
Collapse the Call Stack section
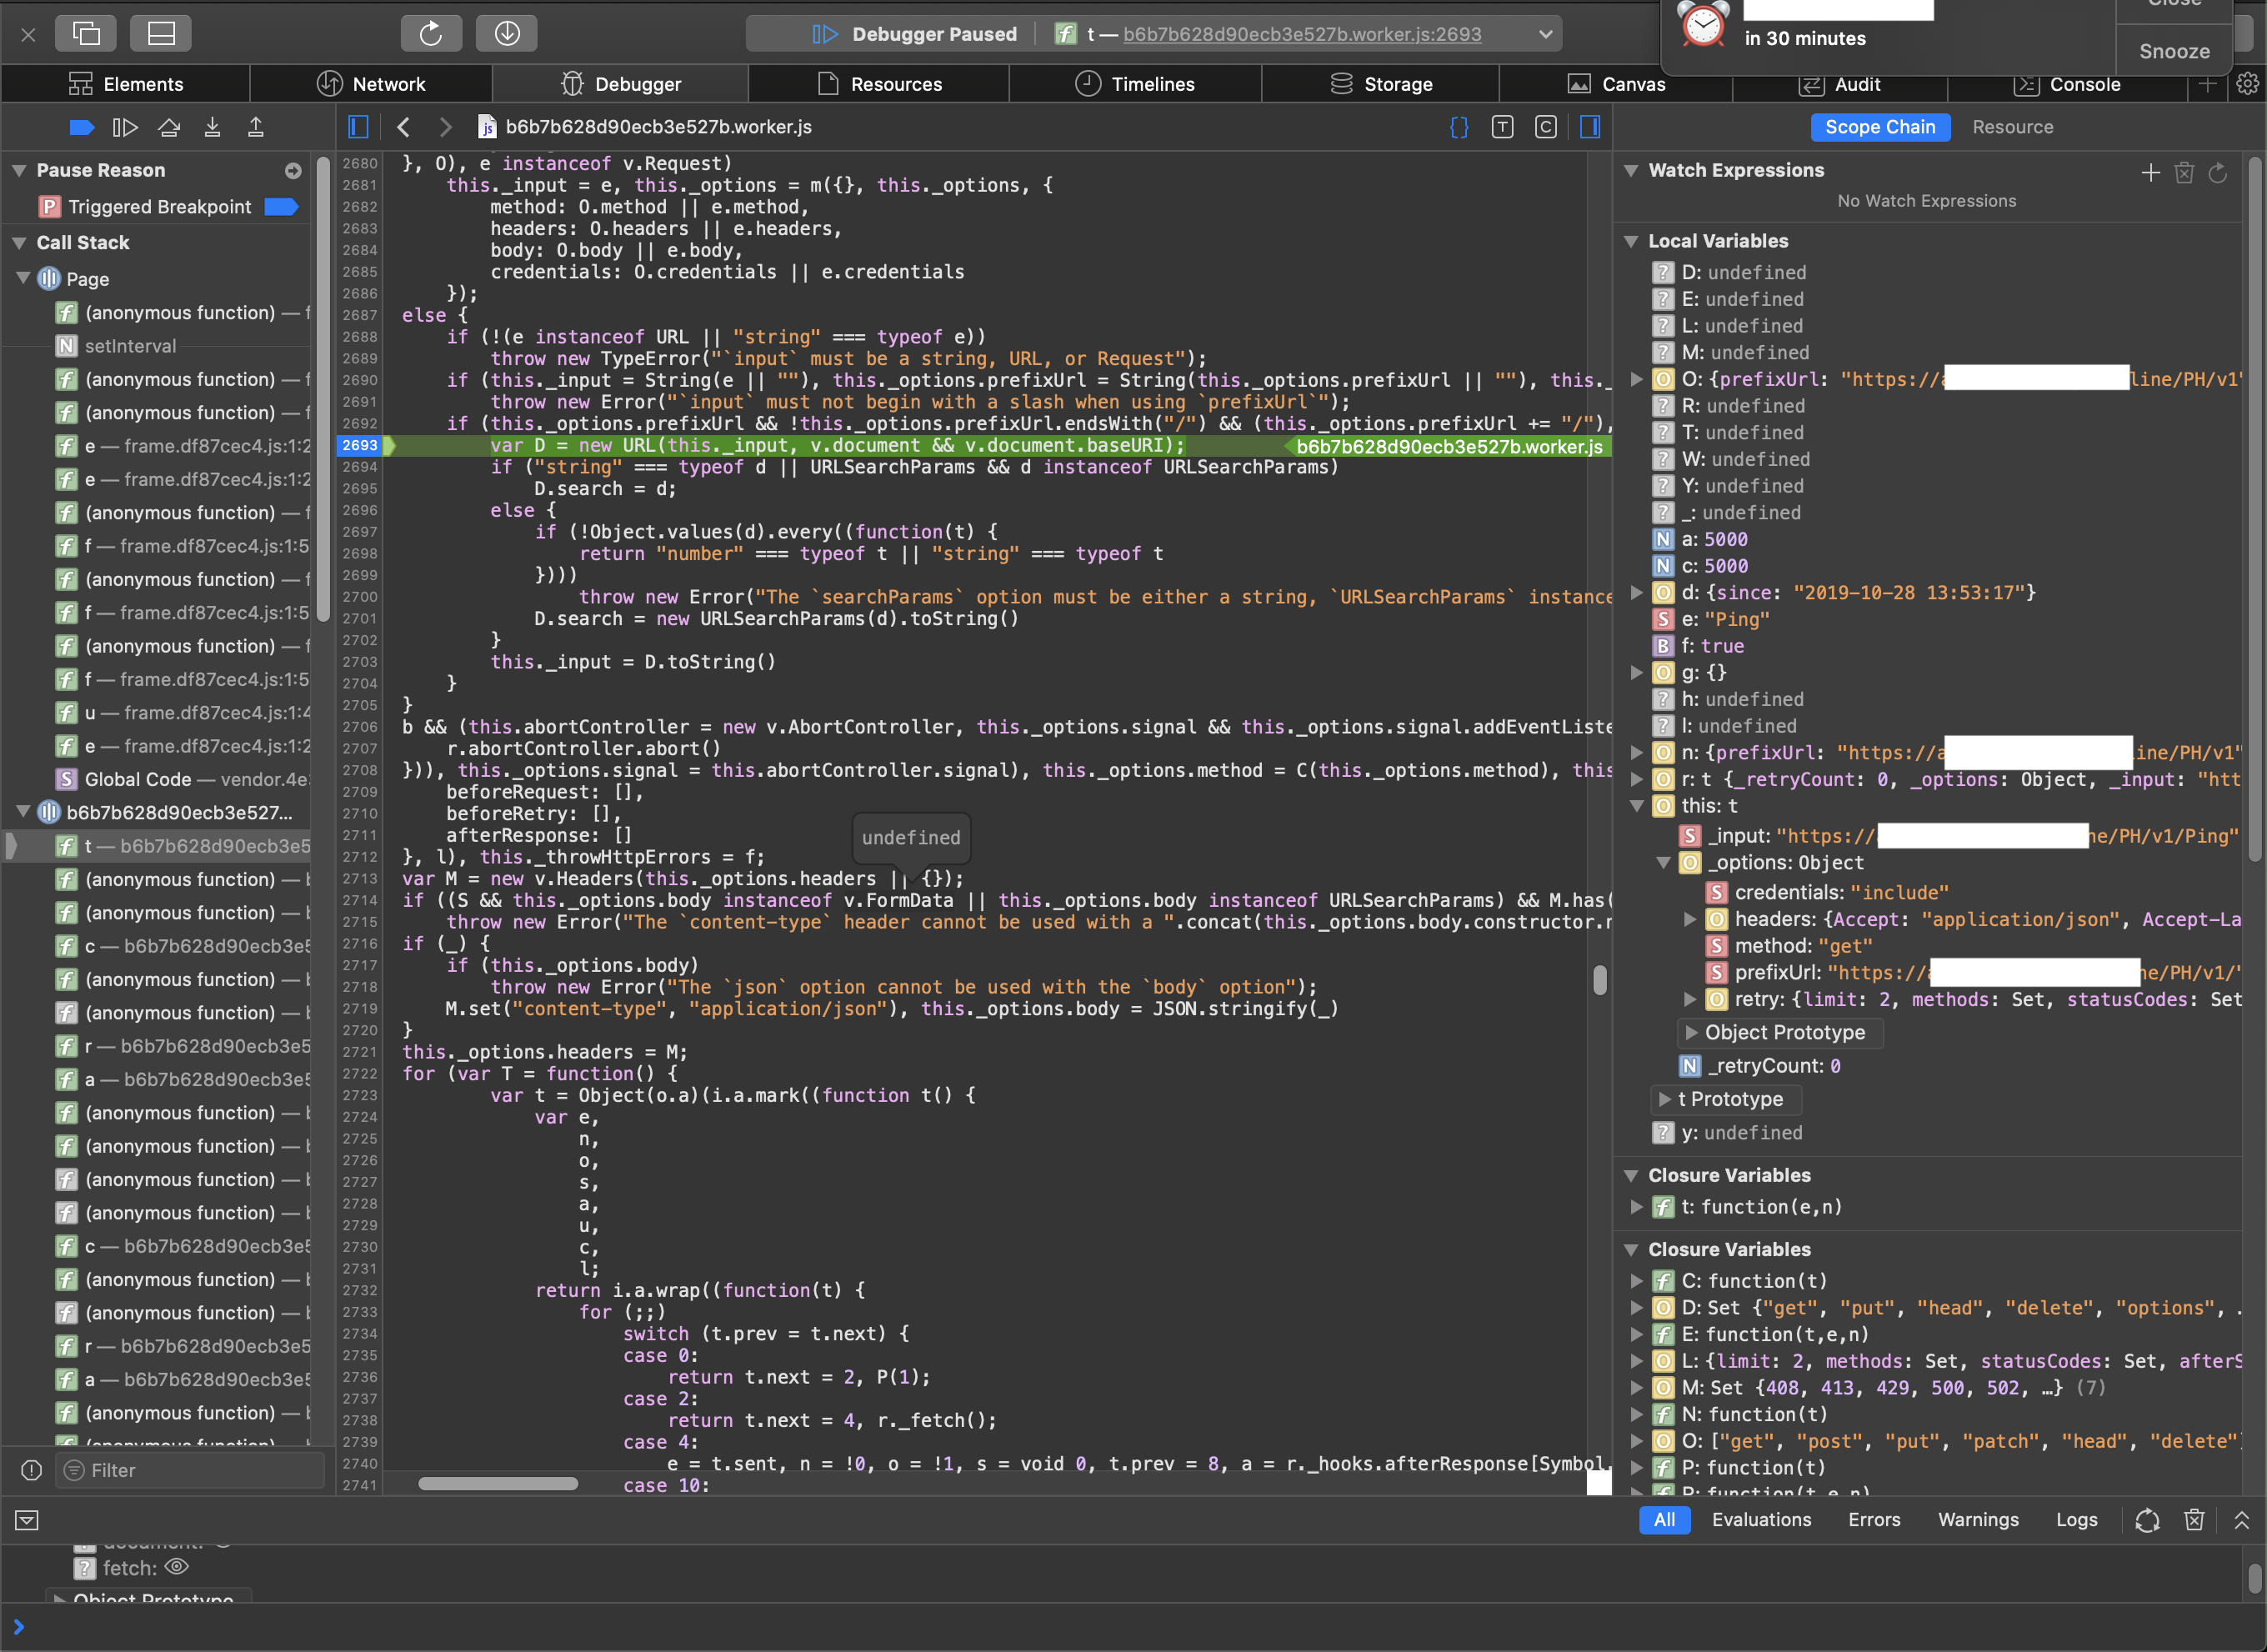(x=19, y=243)
